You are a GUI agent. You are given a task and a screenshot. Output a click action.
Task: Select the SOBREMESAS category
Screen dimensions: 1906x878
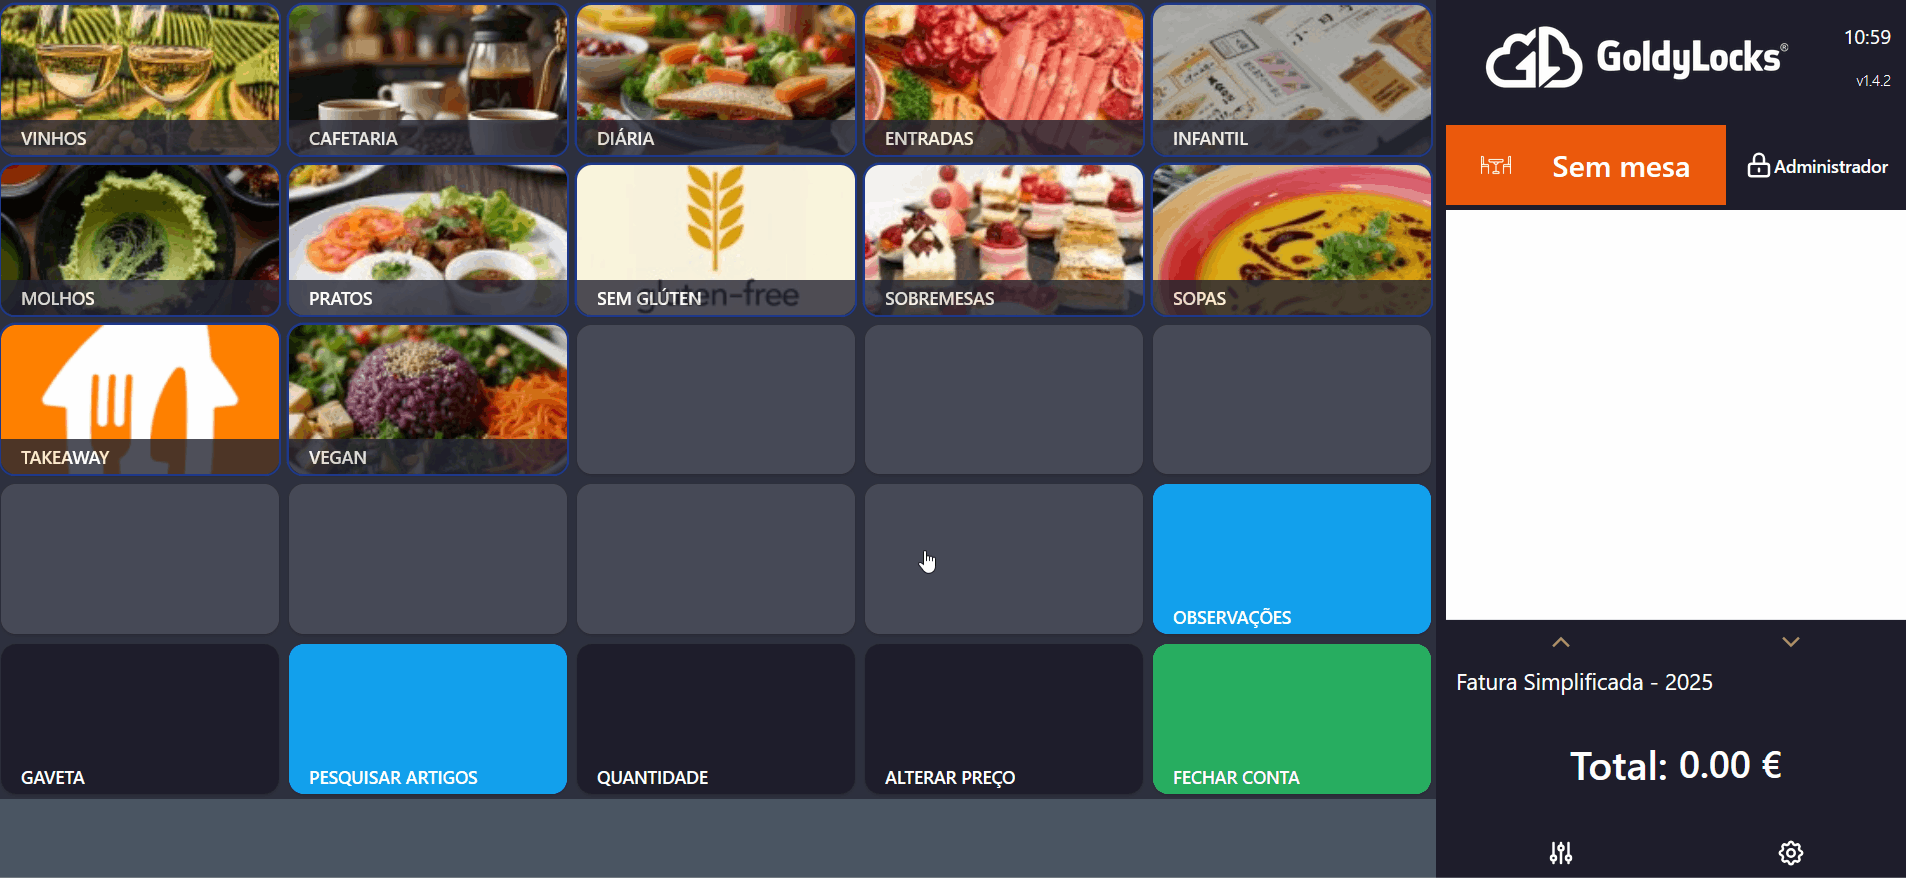[1004, 240]
